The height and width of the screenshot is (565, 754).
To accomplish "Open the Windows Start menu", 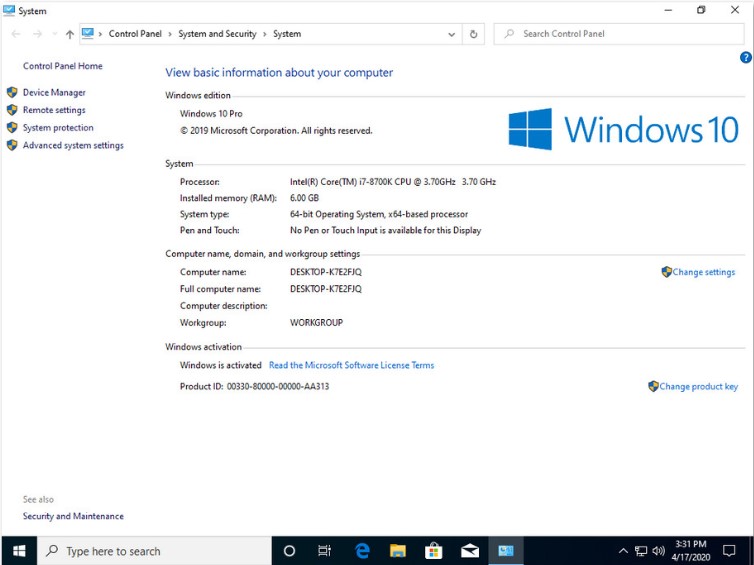I will pyautogui.click(x=19, y=551).
